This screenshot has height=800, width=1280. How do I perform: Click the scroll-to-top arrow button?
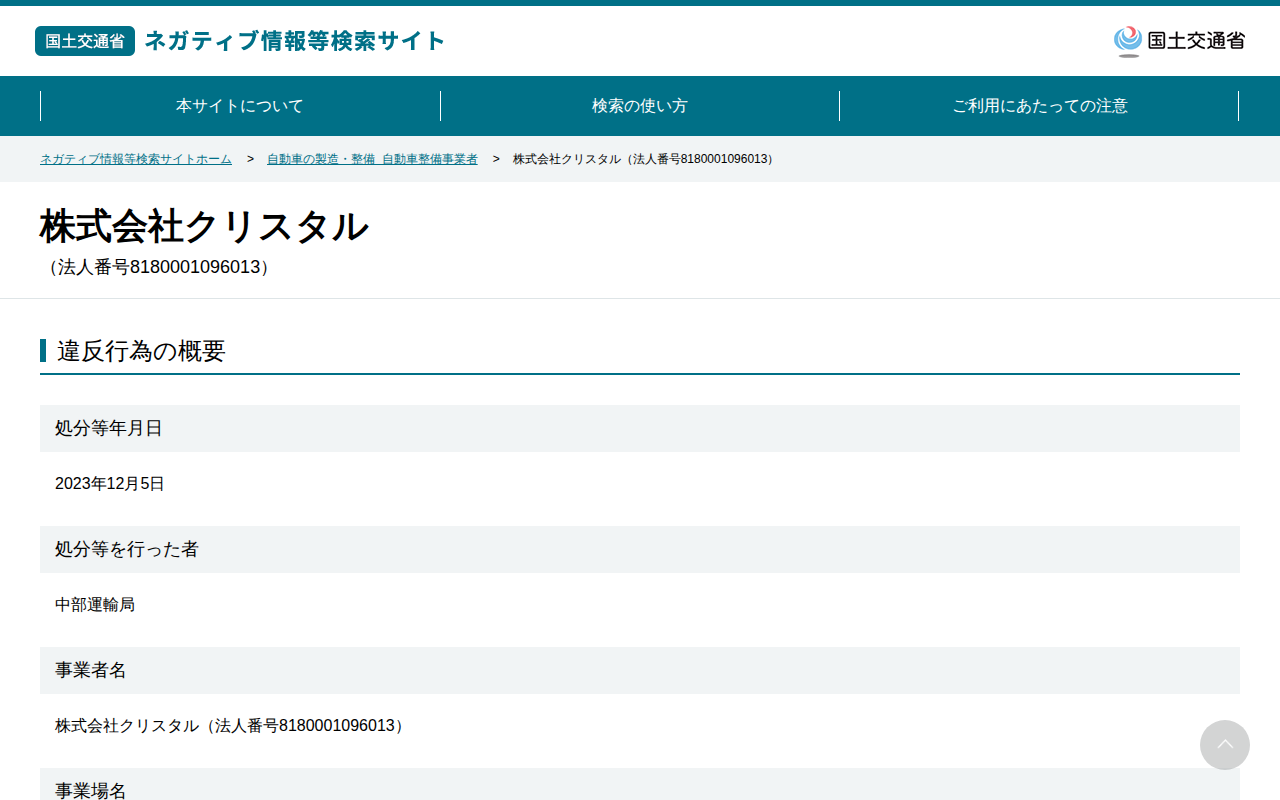point(1225,745)
